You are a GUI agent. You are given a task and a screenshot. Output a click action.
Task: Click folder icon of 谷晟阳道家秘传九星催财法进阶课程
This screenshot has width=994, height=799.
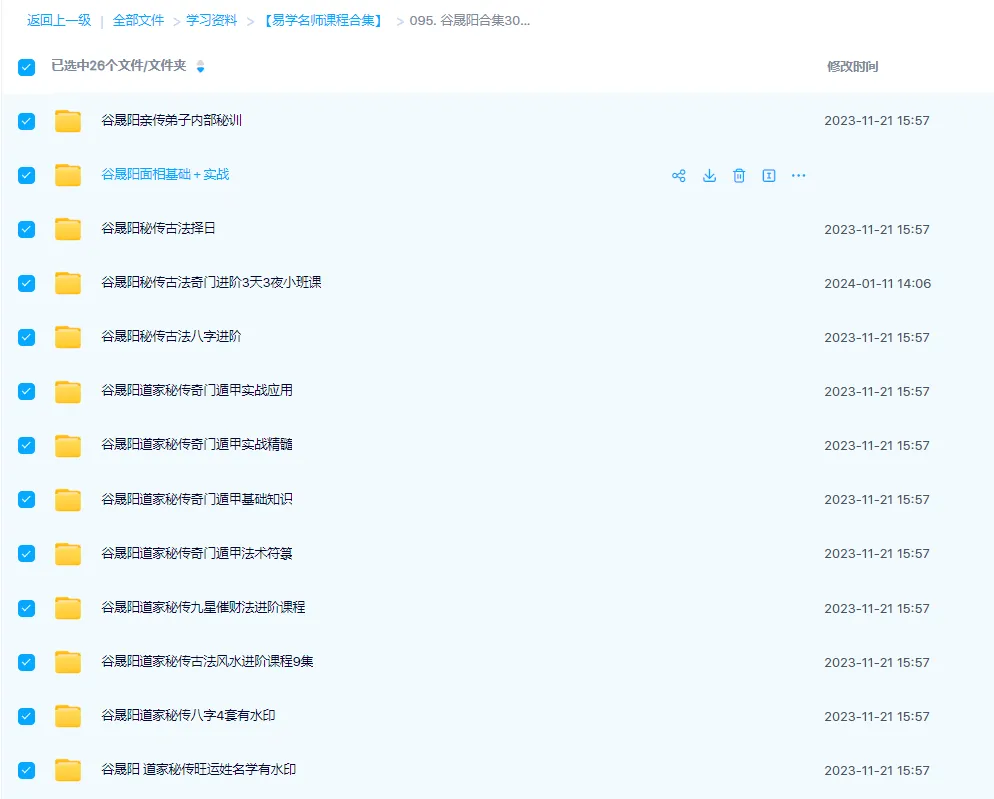coord(68,607)
